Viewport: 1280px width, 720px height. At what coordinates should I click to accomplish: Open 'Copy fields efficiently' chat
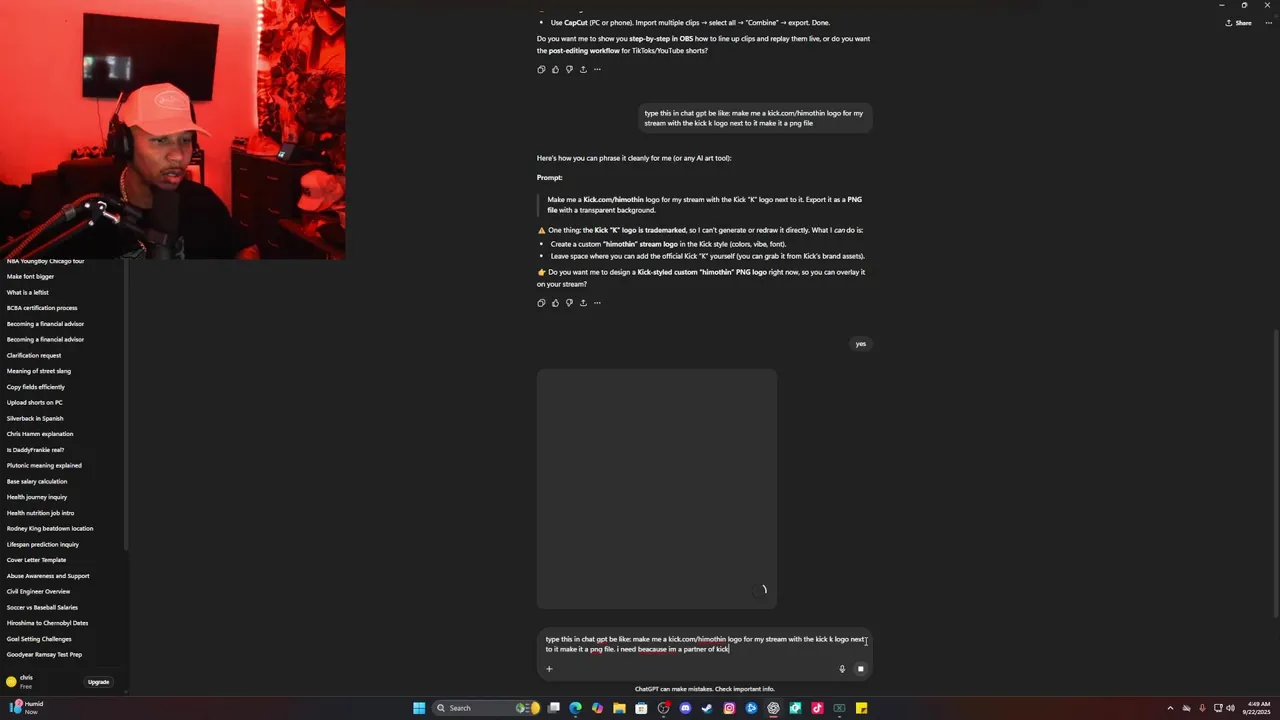click(36, 387)
